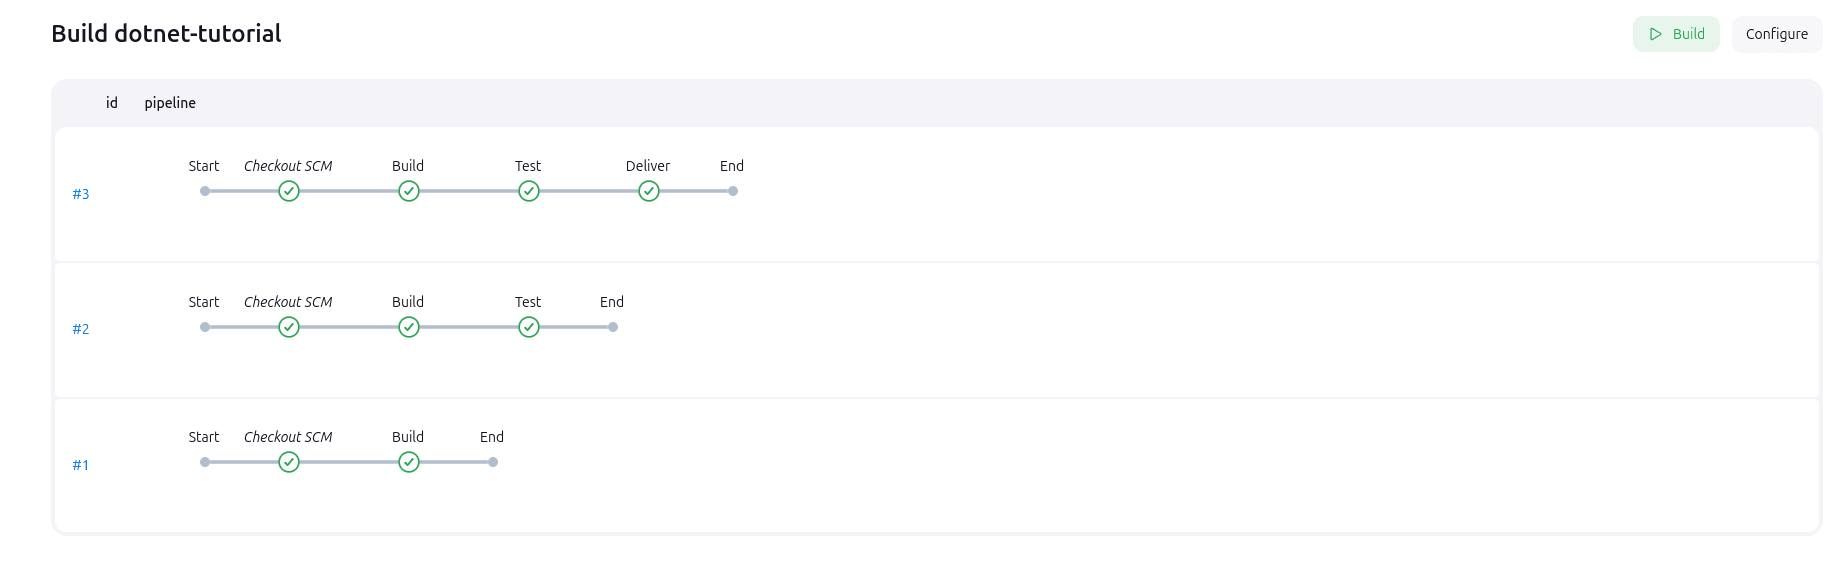The image size is (1848, 572).
Task: Click Deliver stage checkmark in build #3
Action: (x=649, y=191)
